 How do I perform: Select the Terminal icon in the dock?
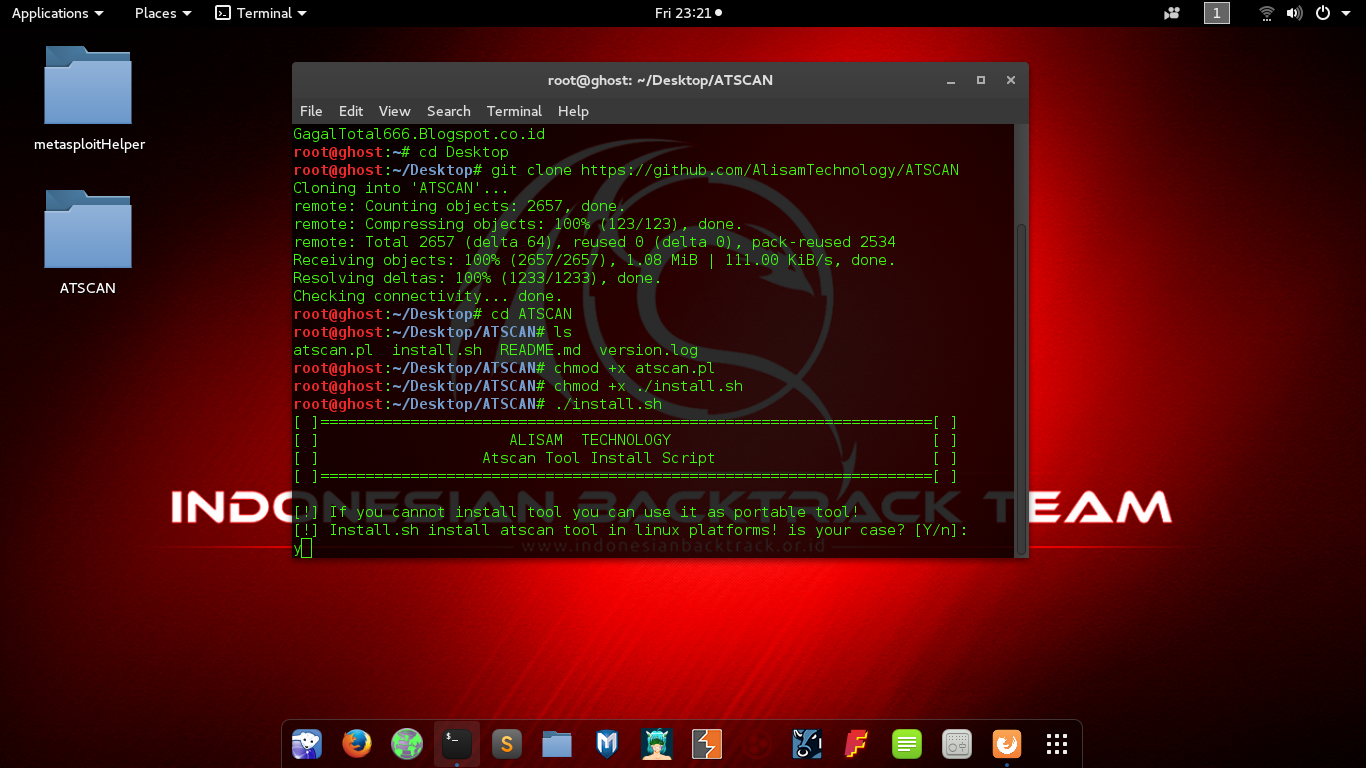pos(457,744)
